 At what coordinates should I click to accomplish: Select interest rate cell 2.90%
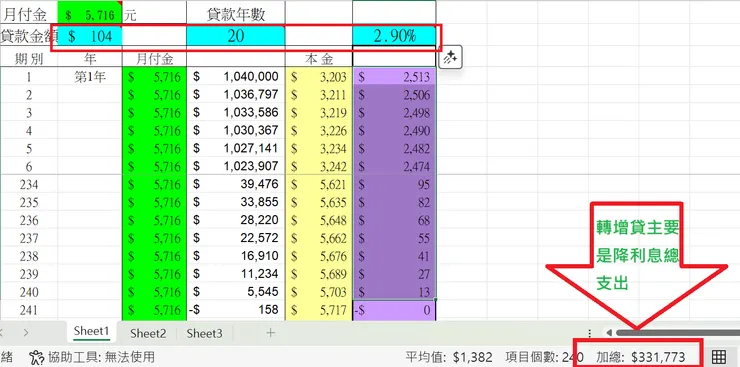coord(394,36)
